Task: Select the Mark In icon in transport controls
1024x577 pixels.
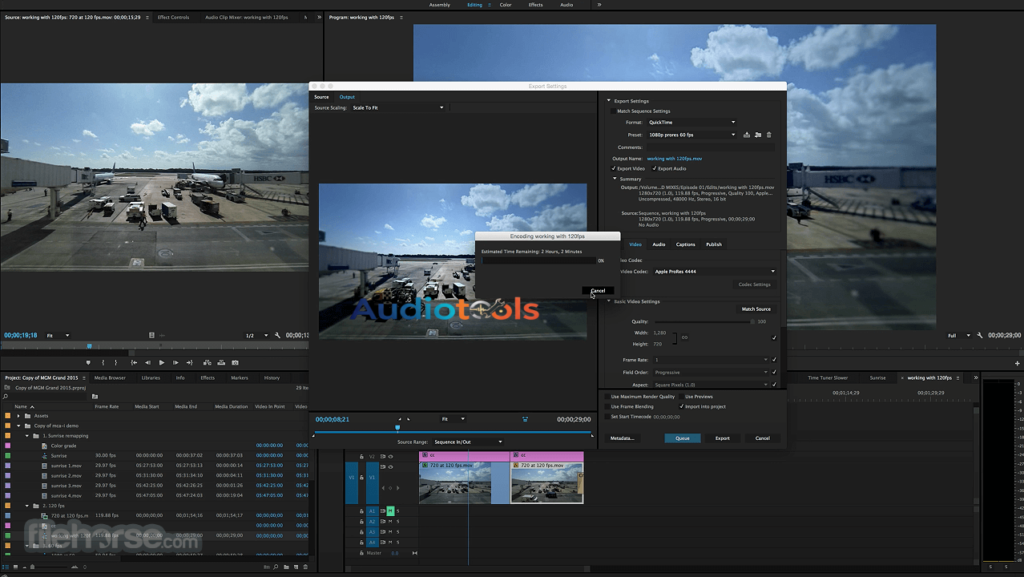Action: tap(103, 362)
